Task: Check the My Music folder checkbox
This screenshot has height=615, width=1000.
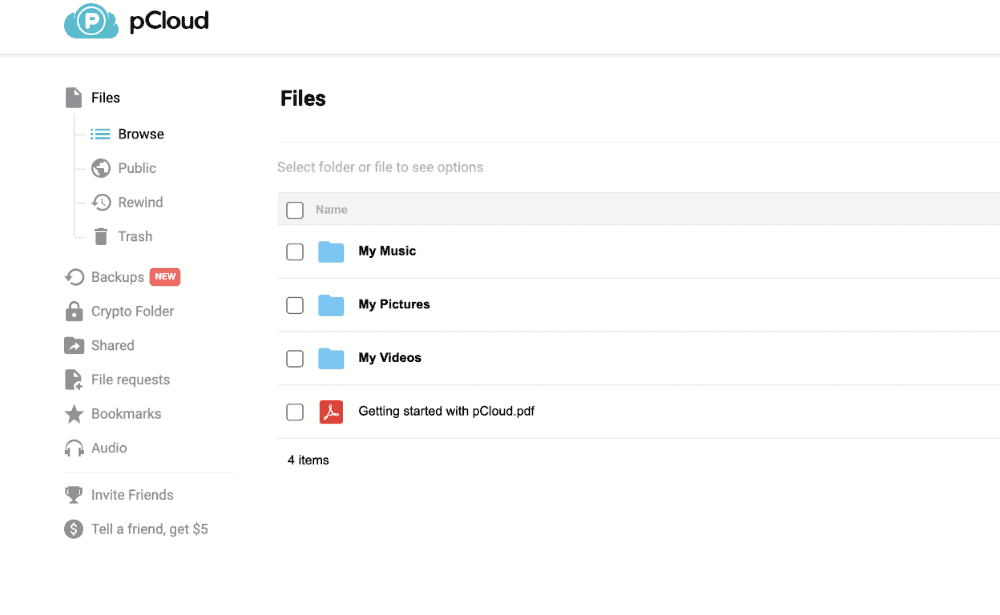Action: click(x=295, y=252)
